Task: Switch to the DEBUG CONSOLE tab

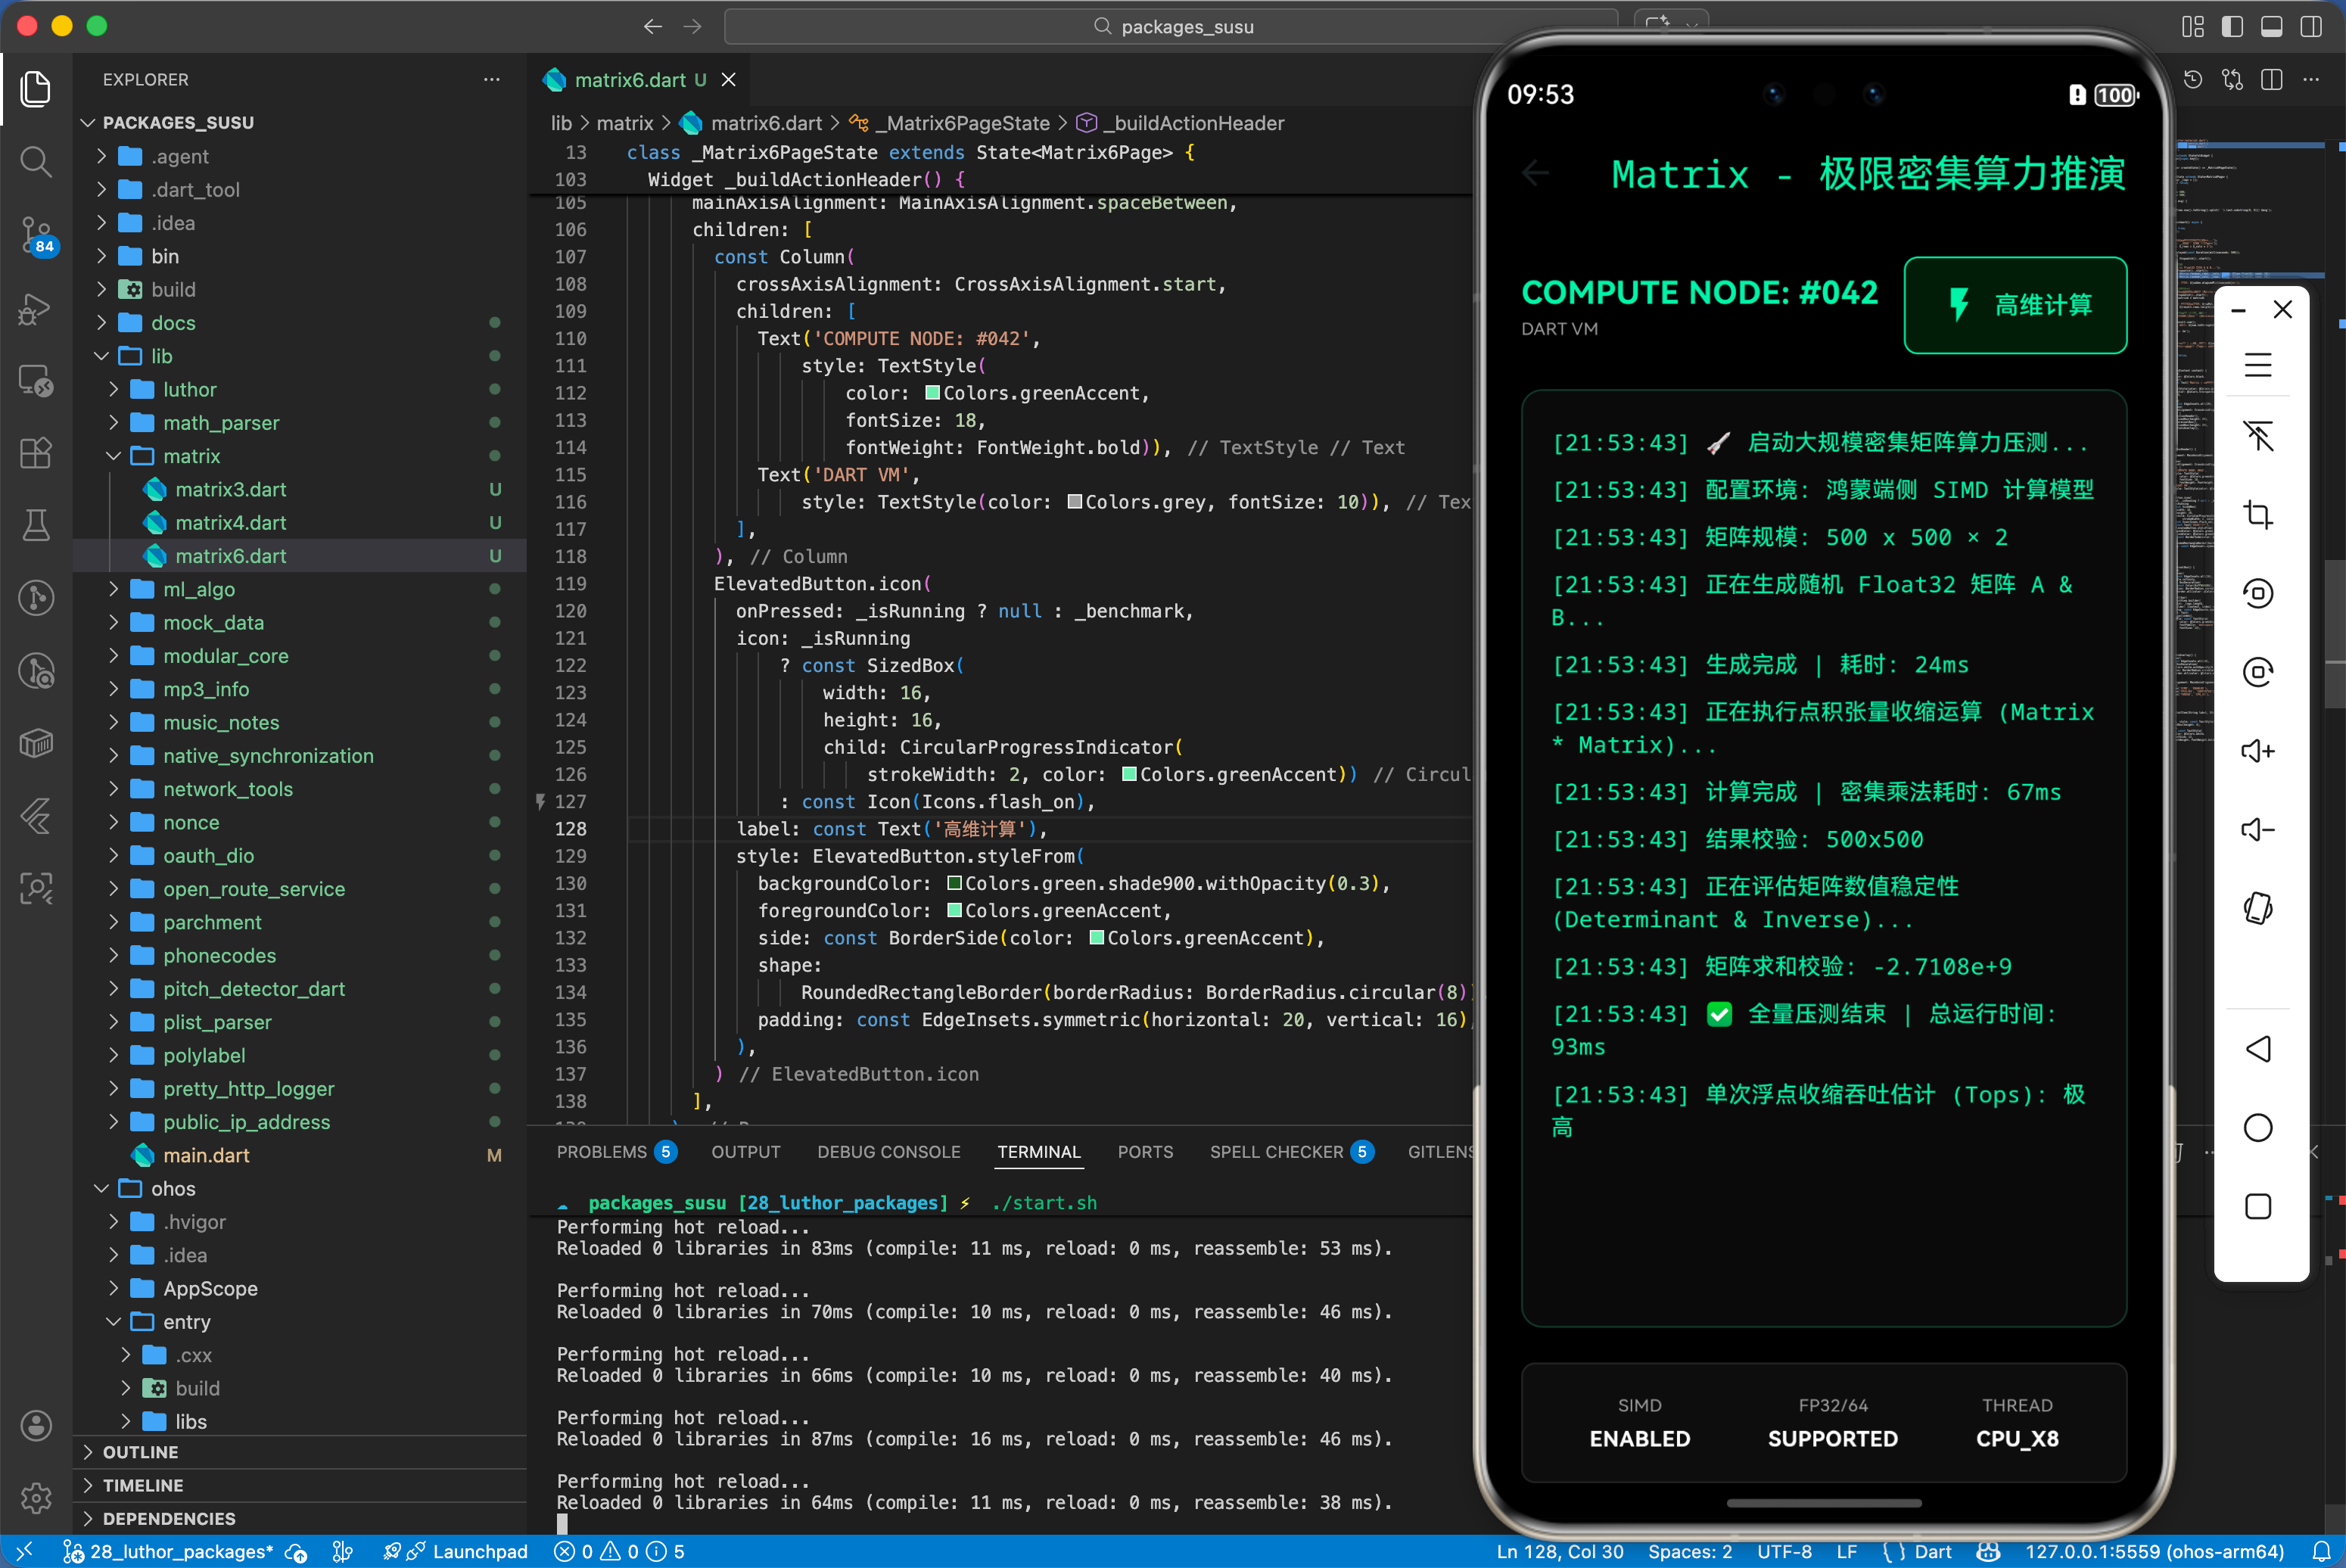Action: pyautogui.click(x=888, y=1152)
